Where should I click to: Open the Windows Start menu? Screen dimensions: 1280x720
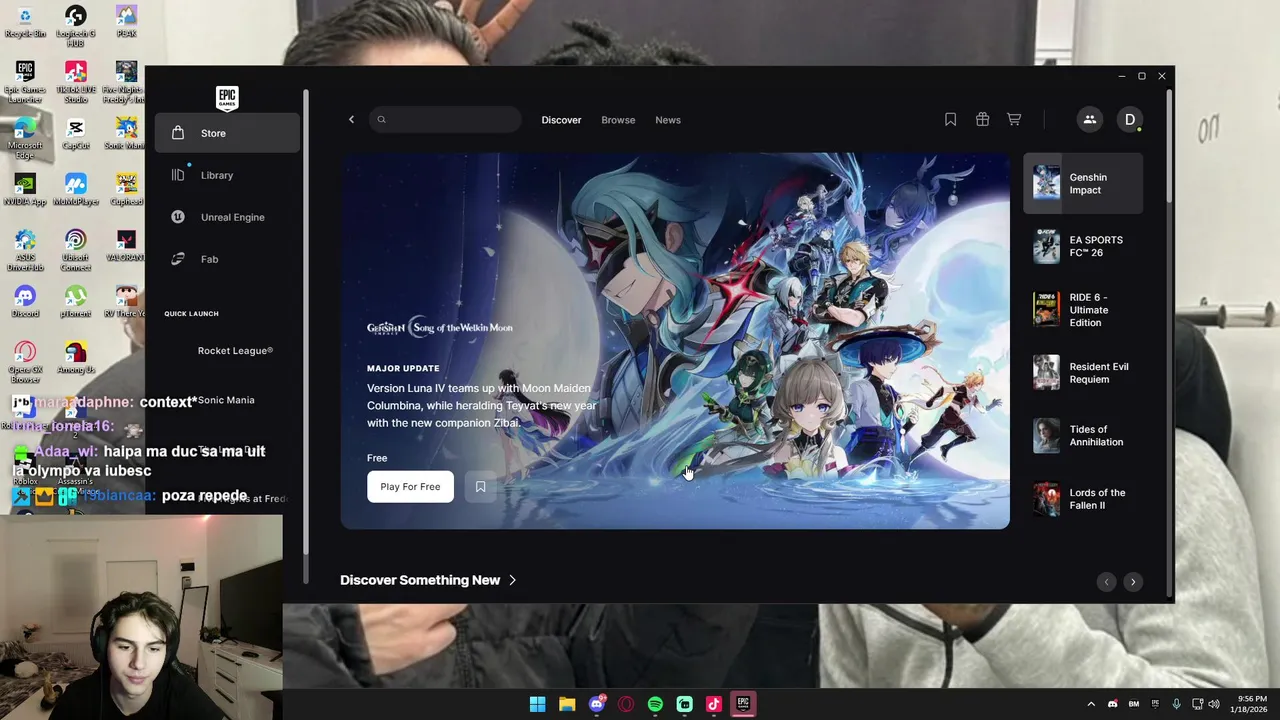[x=537, y=704]
